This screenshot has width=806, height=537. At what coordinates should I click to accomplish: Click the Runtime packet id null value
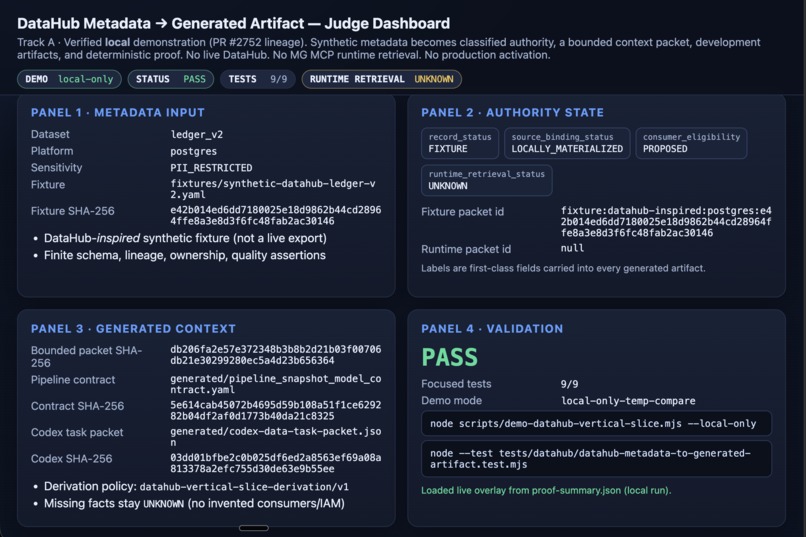coord(572,248)
